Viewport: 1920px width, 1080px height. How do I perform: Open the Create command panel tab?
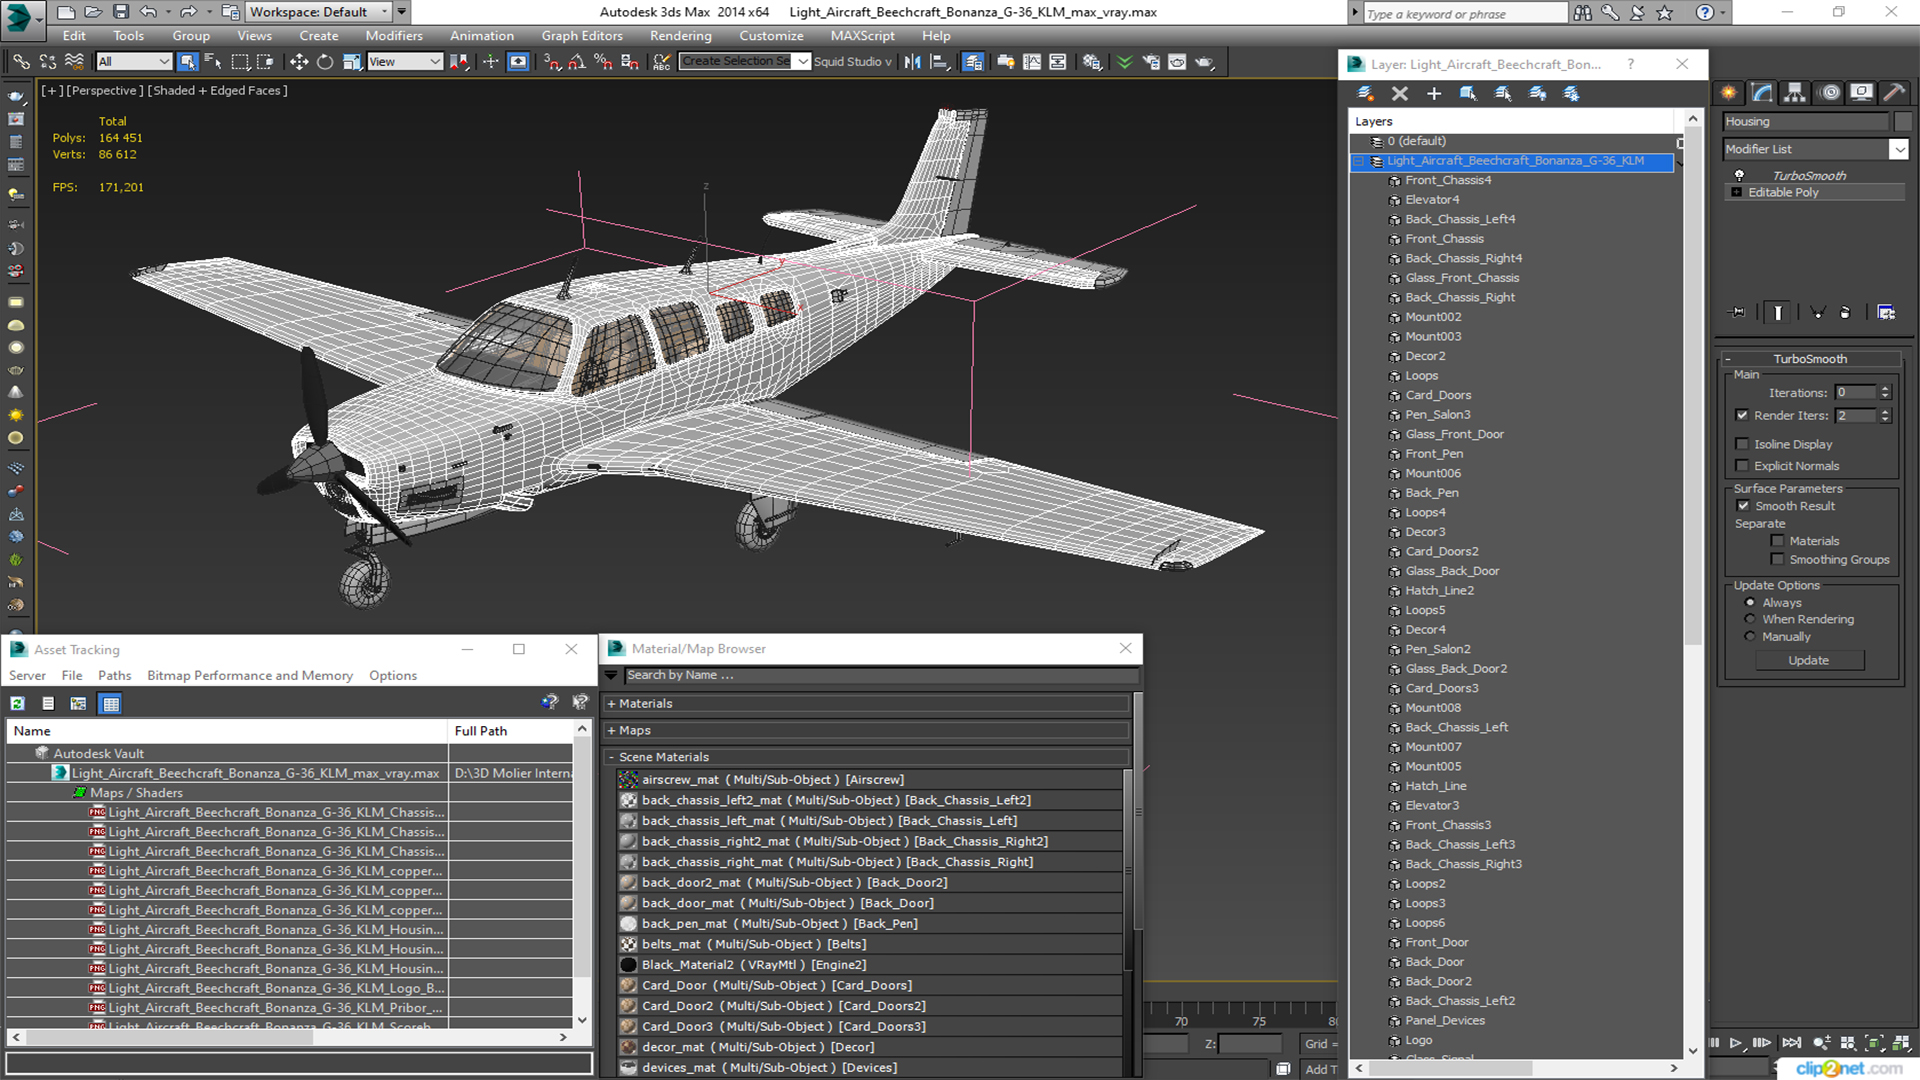[1729, 93]
